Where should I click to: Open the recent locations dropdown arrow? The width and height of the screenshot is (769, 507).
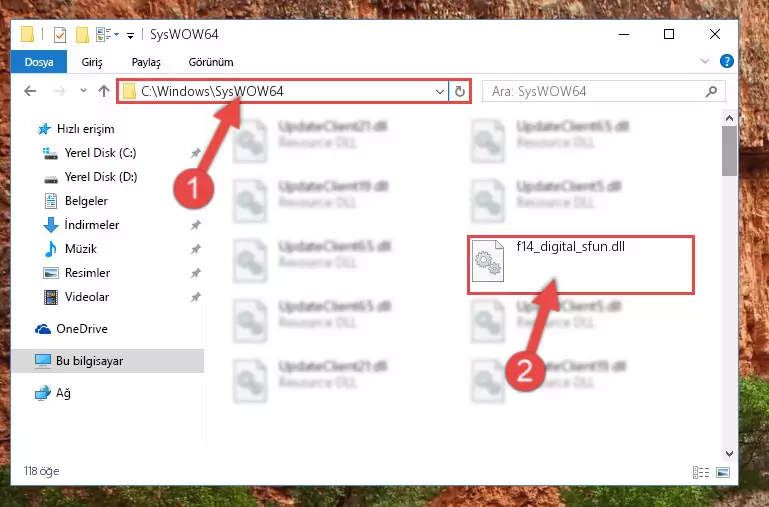pos(83,91)
